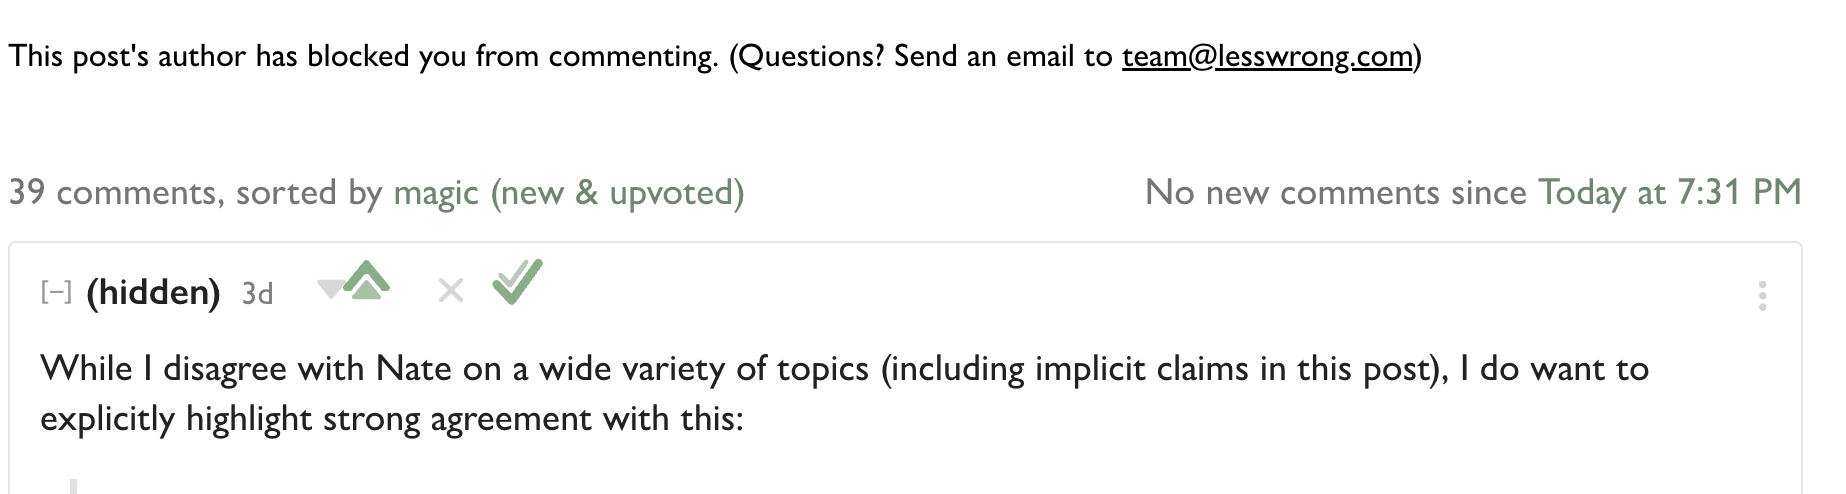Click the "No new comments since" label

(1335, 192)
